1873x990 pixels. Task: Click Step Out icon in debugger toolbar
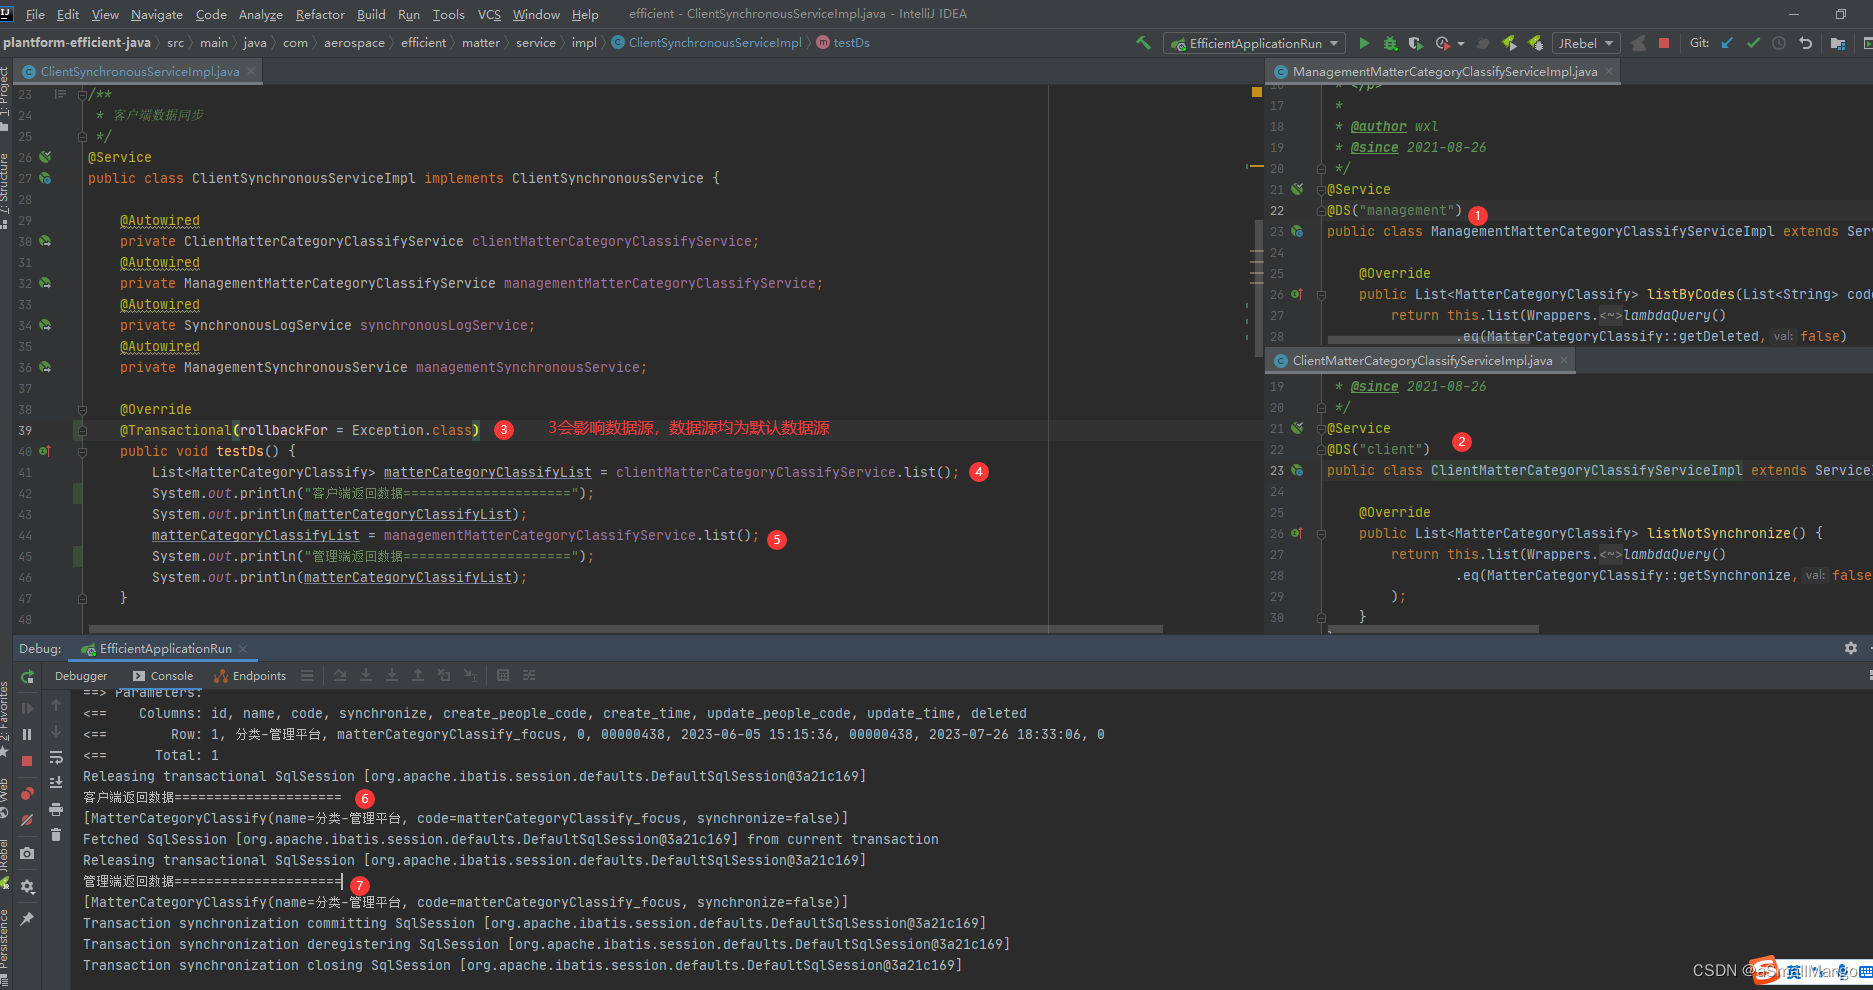click(x=418, y=676)
